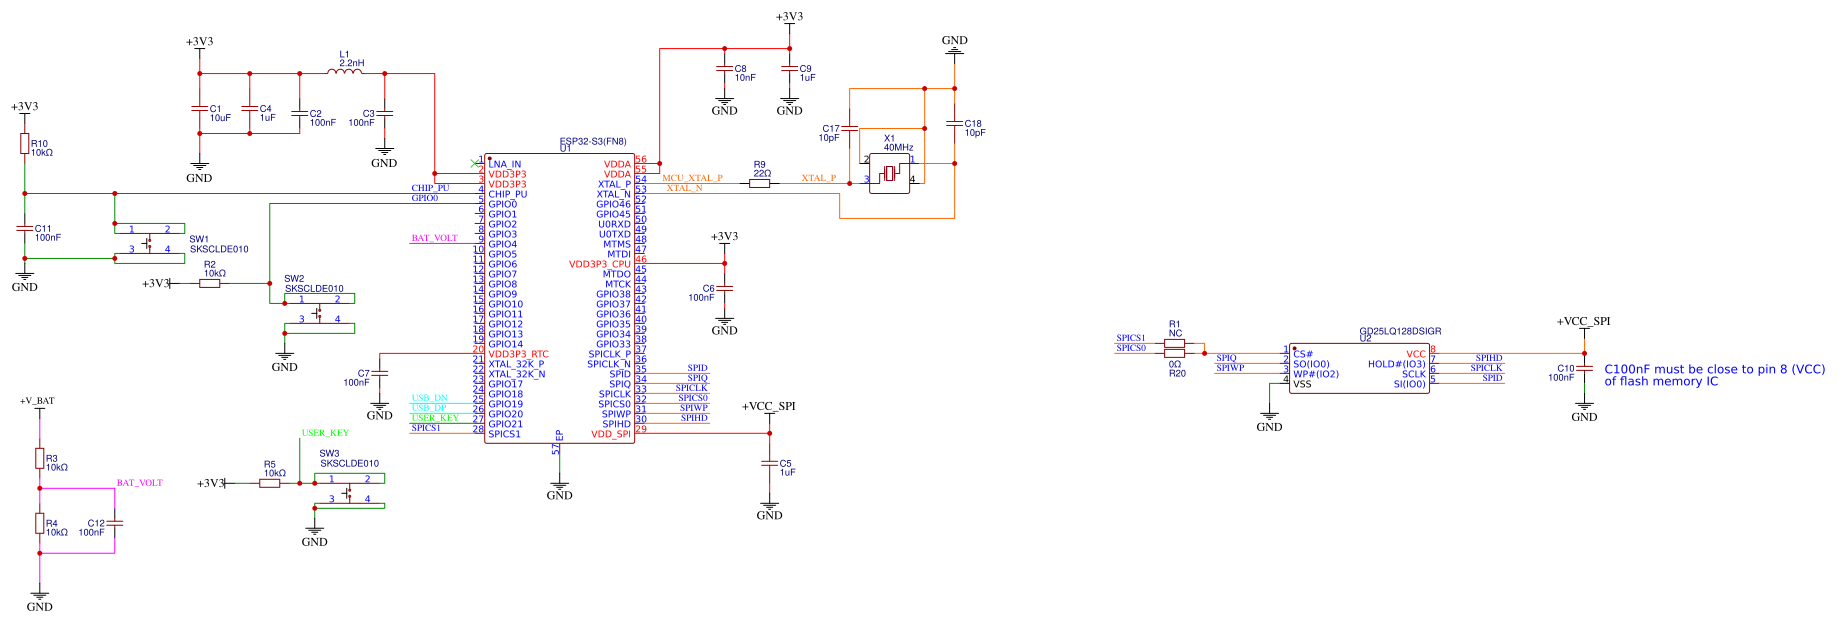
Task: Select the R9 22Ω series resistor
Action: [x=760, y=183]
